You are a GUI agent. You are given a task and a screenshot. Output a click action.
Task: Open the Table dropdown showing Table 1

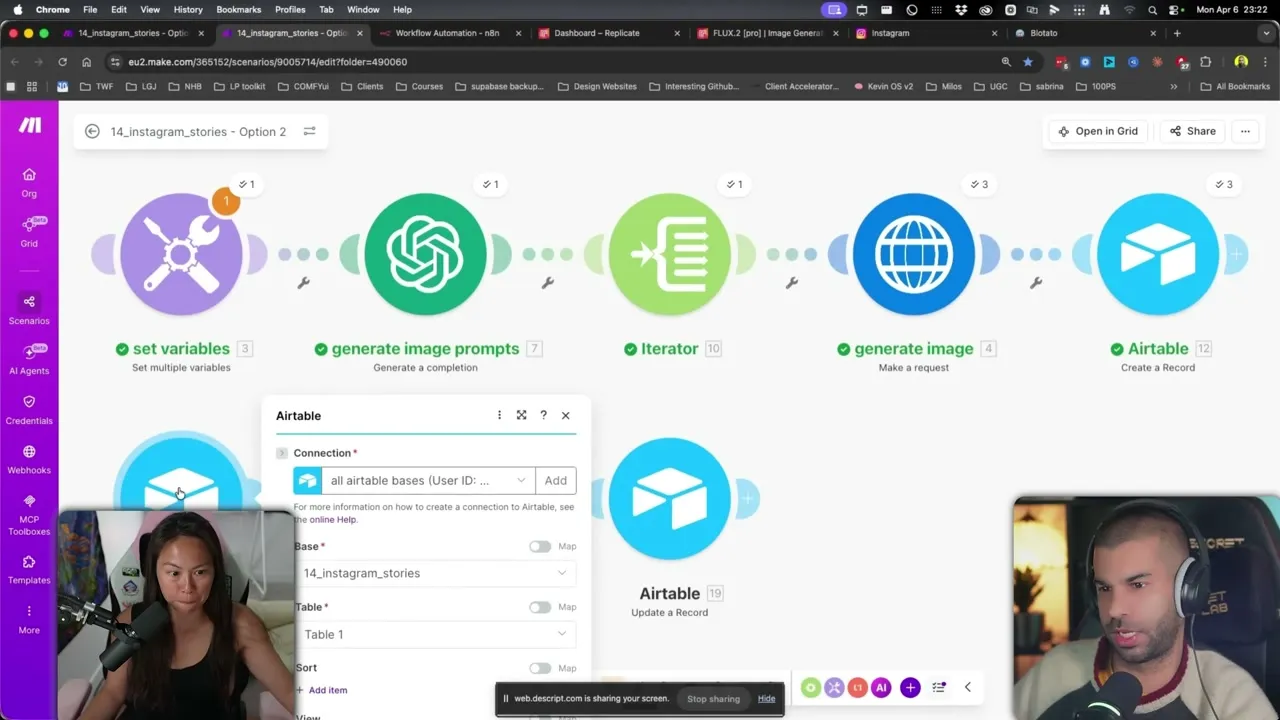click(x=435, y=634)
